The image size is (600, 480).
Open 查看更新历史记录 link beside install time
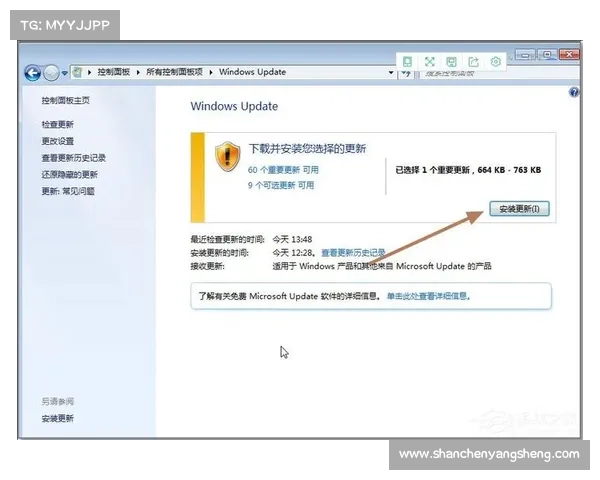click(x=353, y=253)
